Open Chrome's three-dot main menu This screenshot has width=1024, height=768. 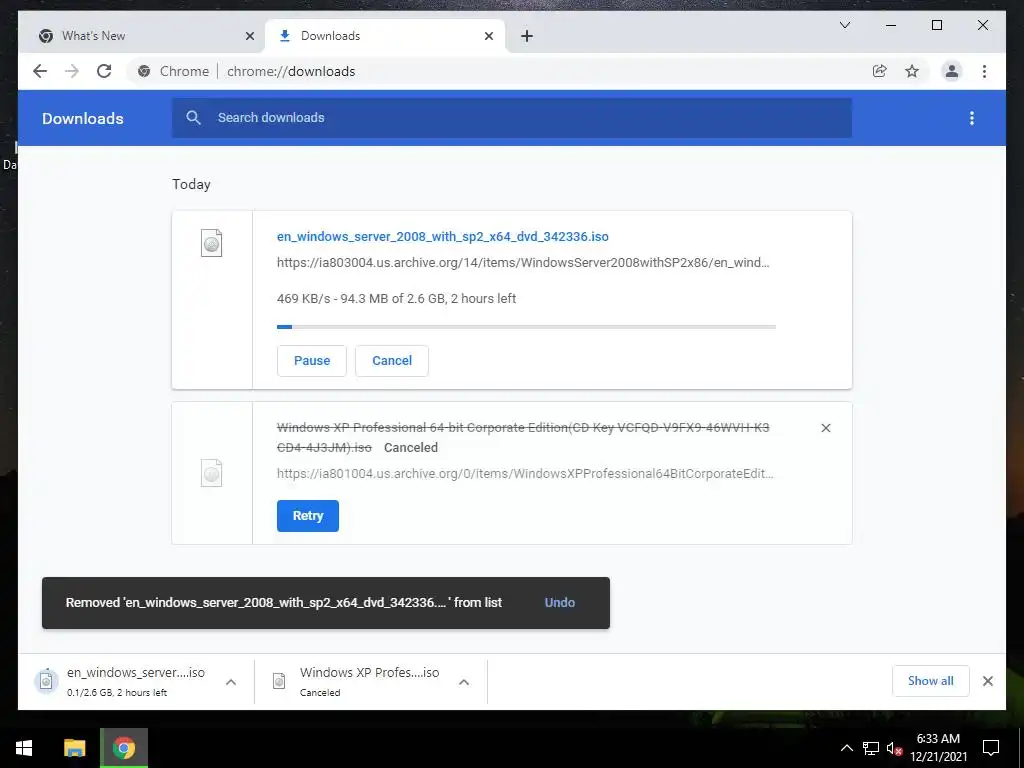click(984, 71)
